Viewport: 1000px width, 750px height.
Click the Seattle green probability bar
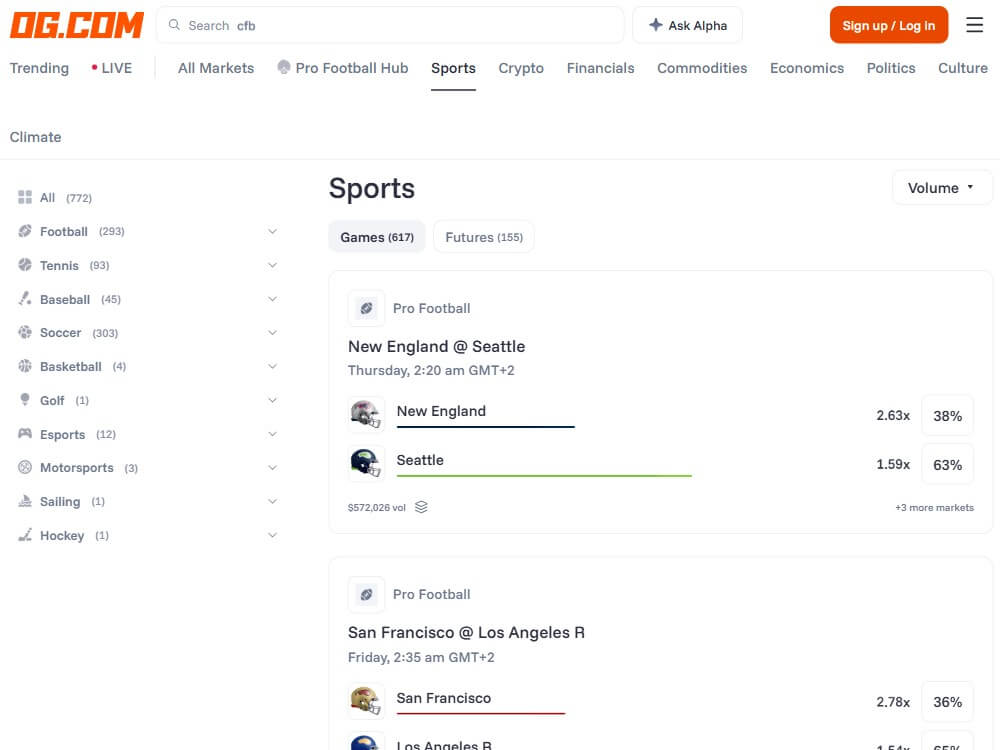(x=544, y=476)
